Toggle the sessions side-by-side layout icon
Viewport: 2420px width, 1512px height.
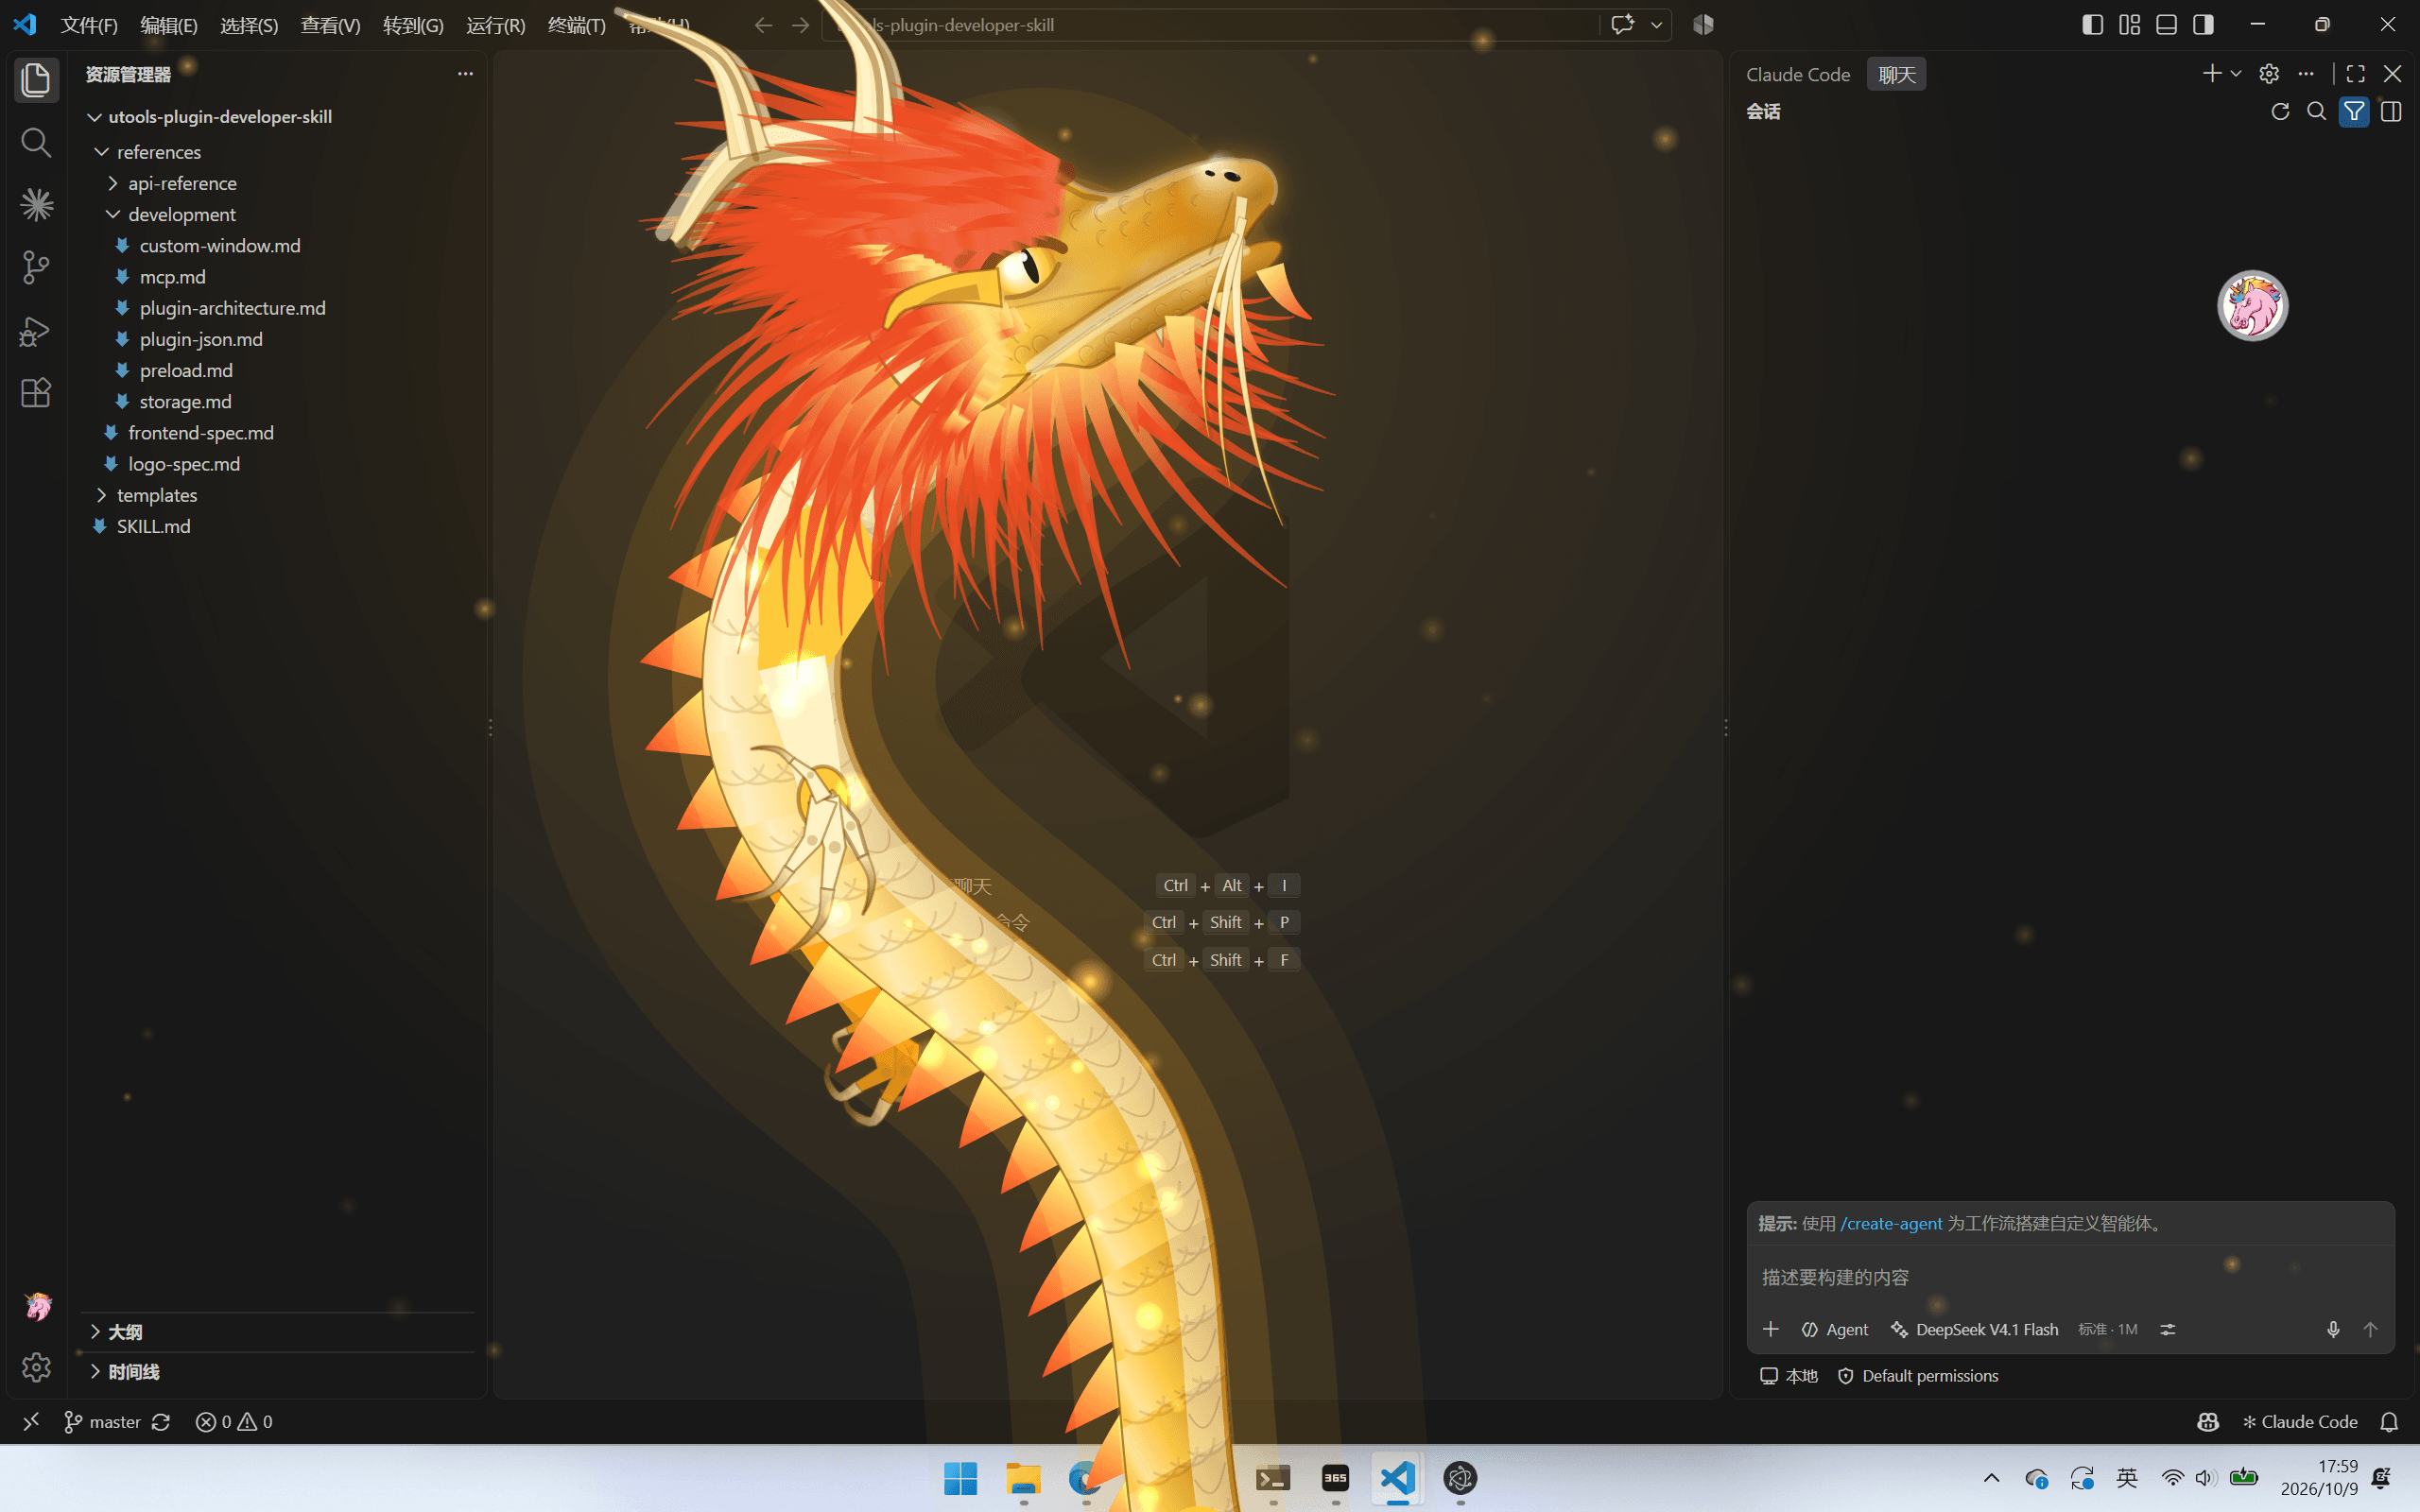click(x=2391, y=111)
